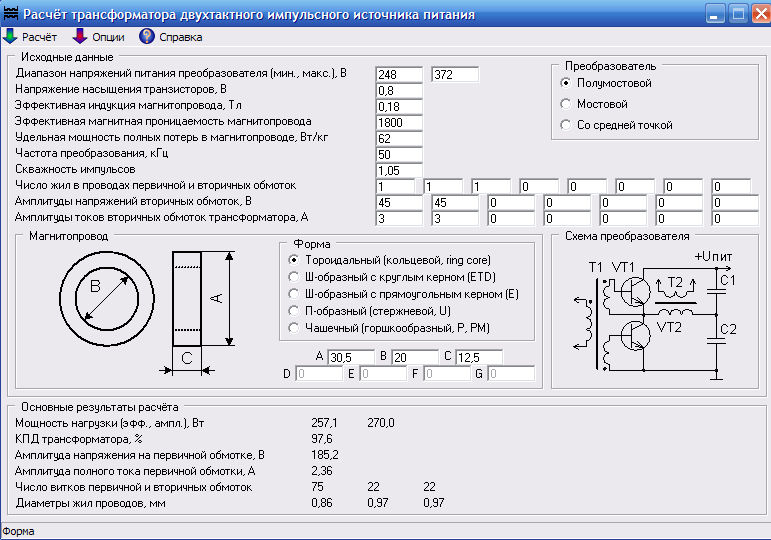Click primary current amplitude value 2,36
Screen dimensions: 771x540
pyautogui.click(x=322, y=471)
